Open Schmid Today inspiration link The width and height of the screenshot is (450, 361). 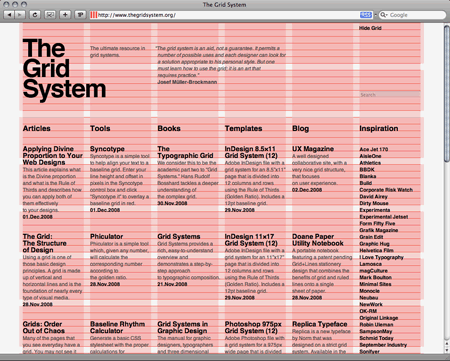point(376,338)
